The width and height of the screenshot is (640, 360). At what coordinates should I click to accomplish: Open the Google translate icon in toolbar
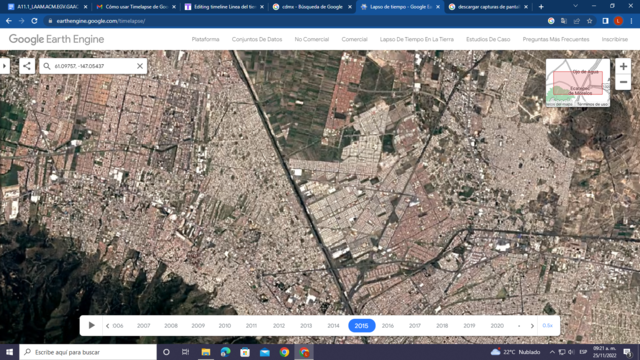click(x=564, y=21)
